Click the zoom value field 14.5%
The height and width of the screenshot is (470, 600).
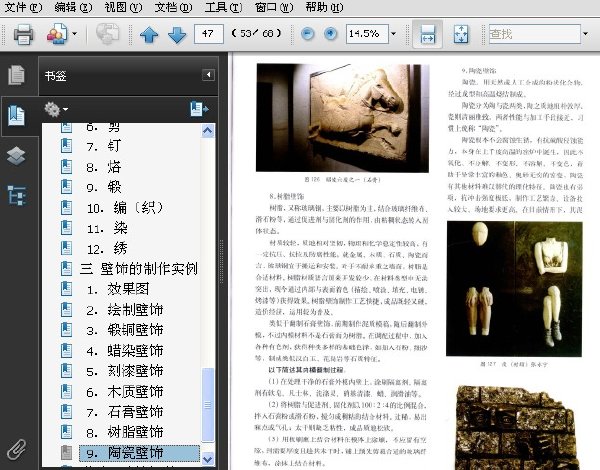pos(367,34)
